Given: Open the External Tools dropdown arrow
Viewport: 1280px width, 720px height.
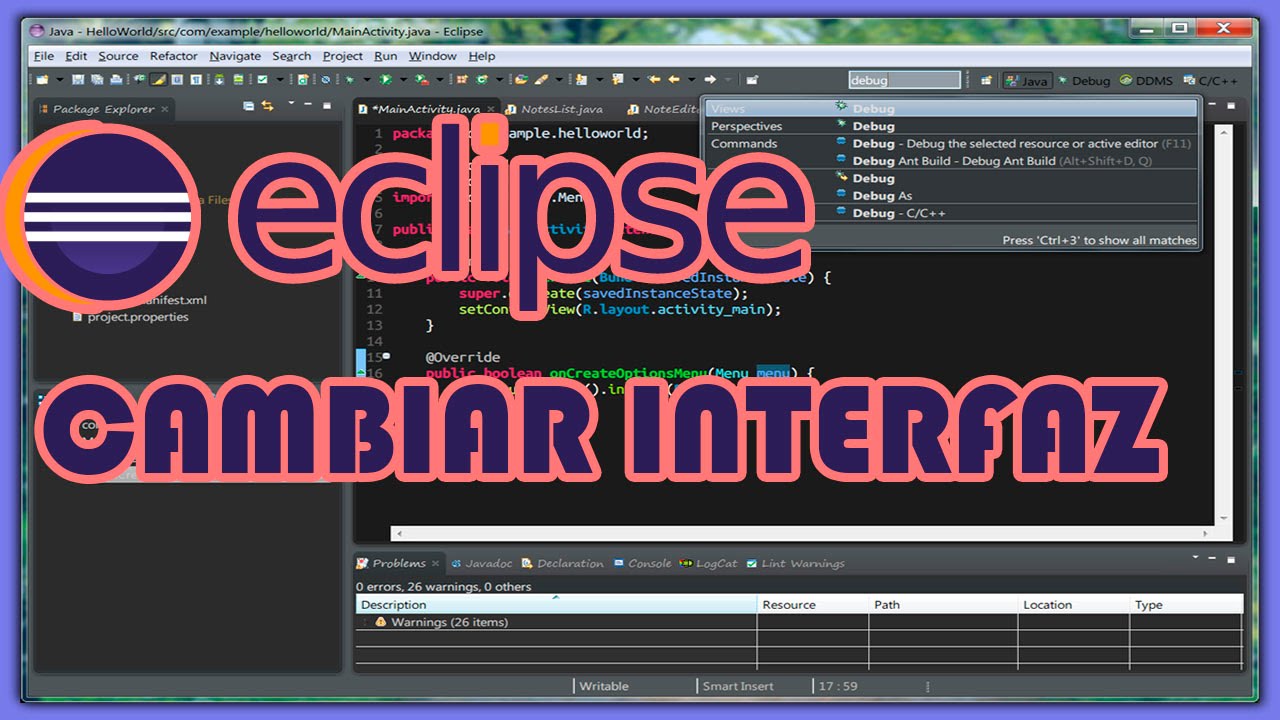Looking at the screenshot, I should (x=440, y=79).
